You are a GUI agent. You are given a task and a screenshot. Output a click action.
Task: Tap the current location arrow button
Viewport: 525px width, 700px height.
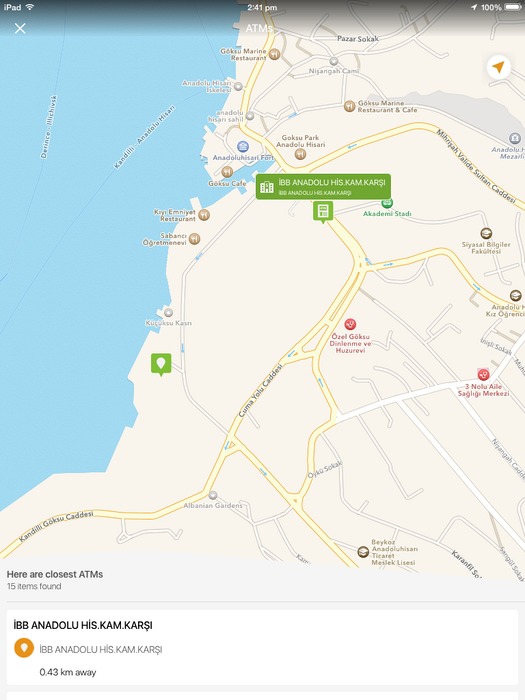point(498,67)
